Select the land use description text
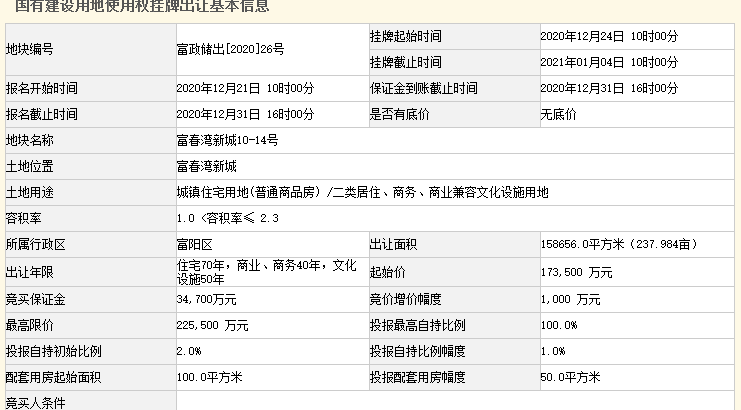 (361, 192)
